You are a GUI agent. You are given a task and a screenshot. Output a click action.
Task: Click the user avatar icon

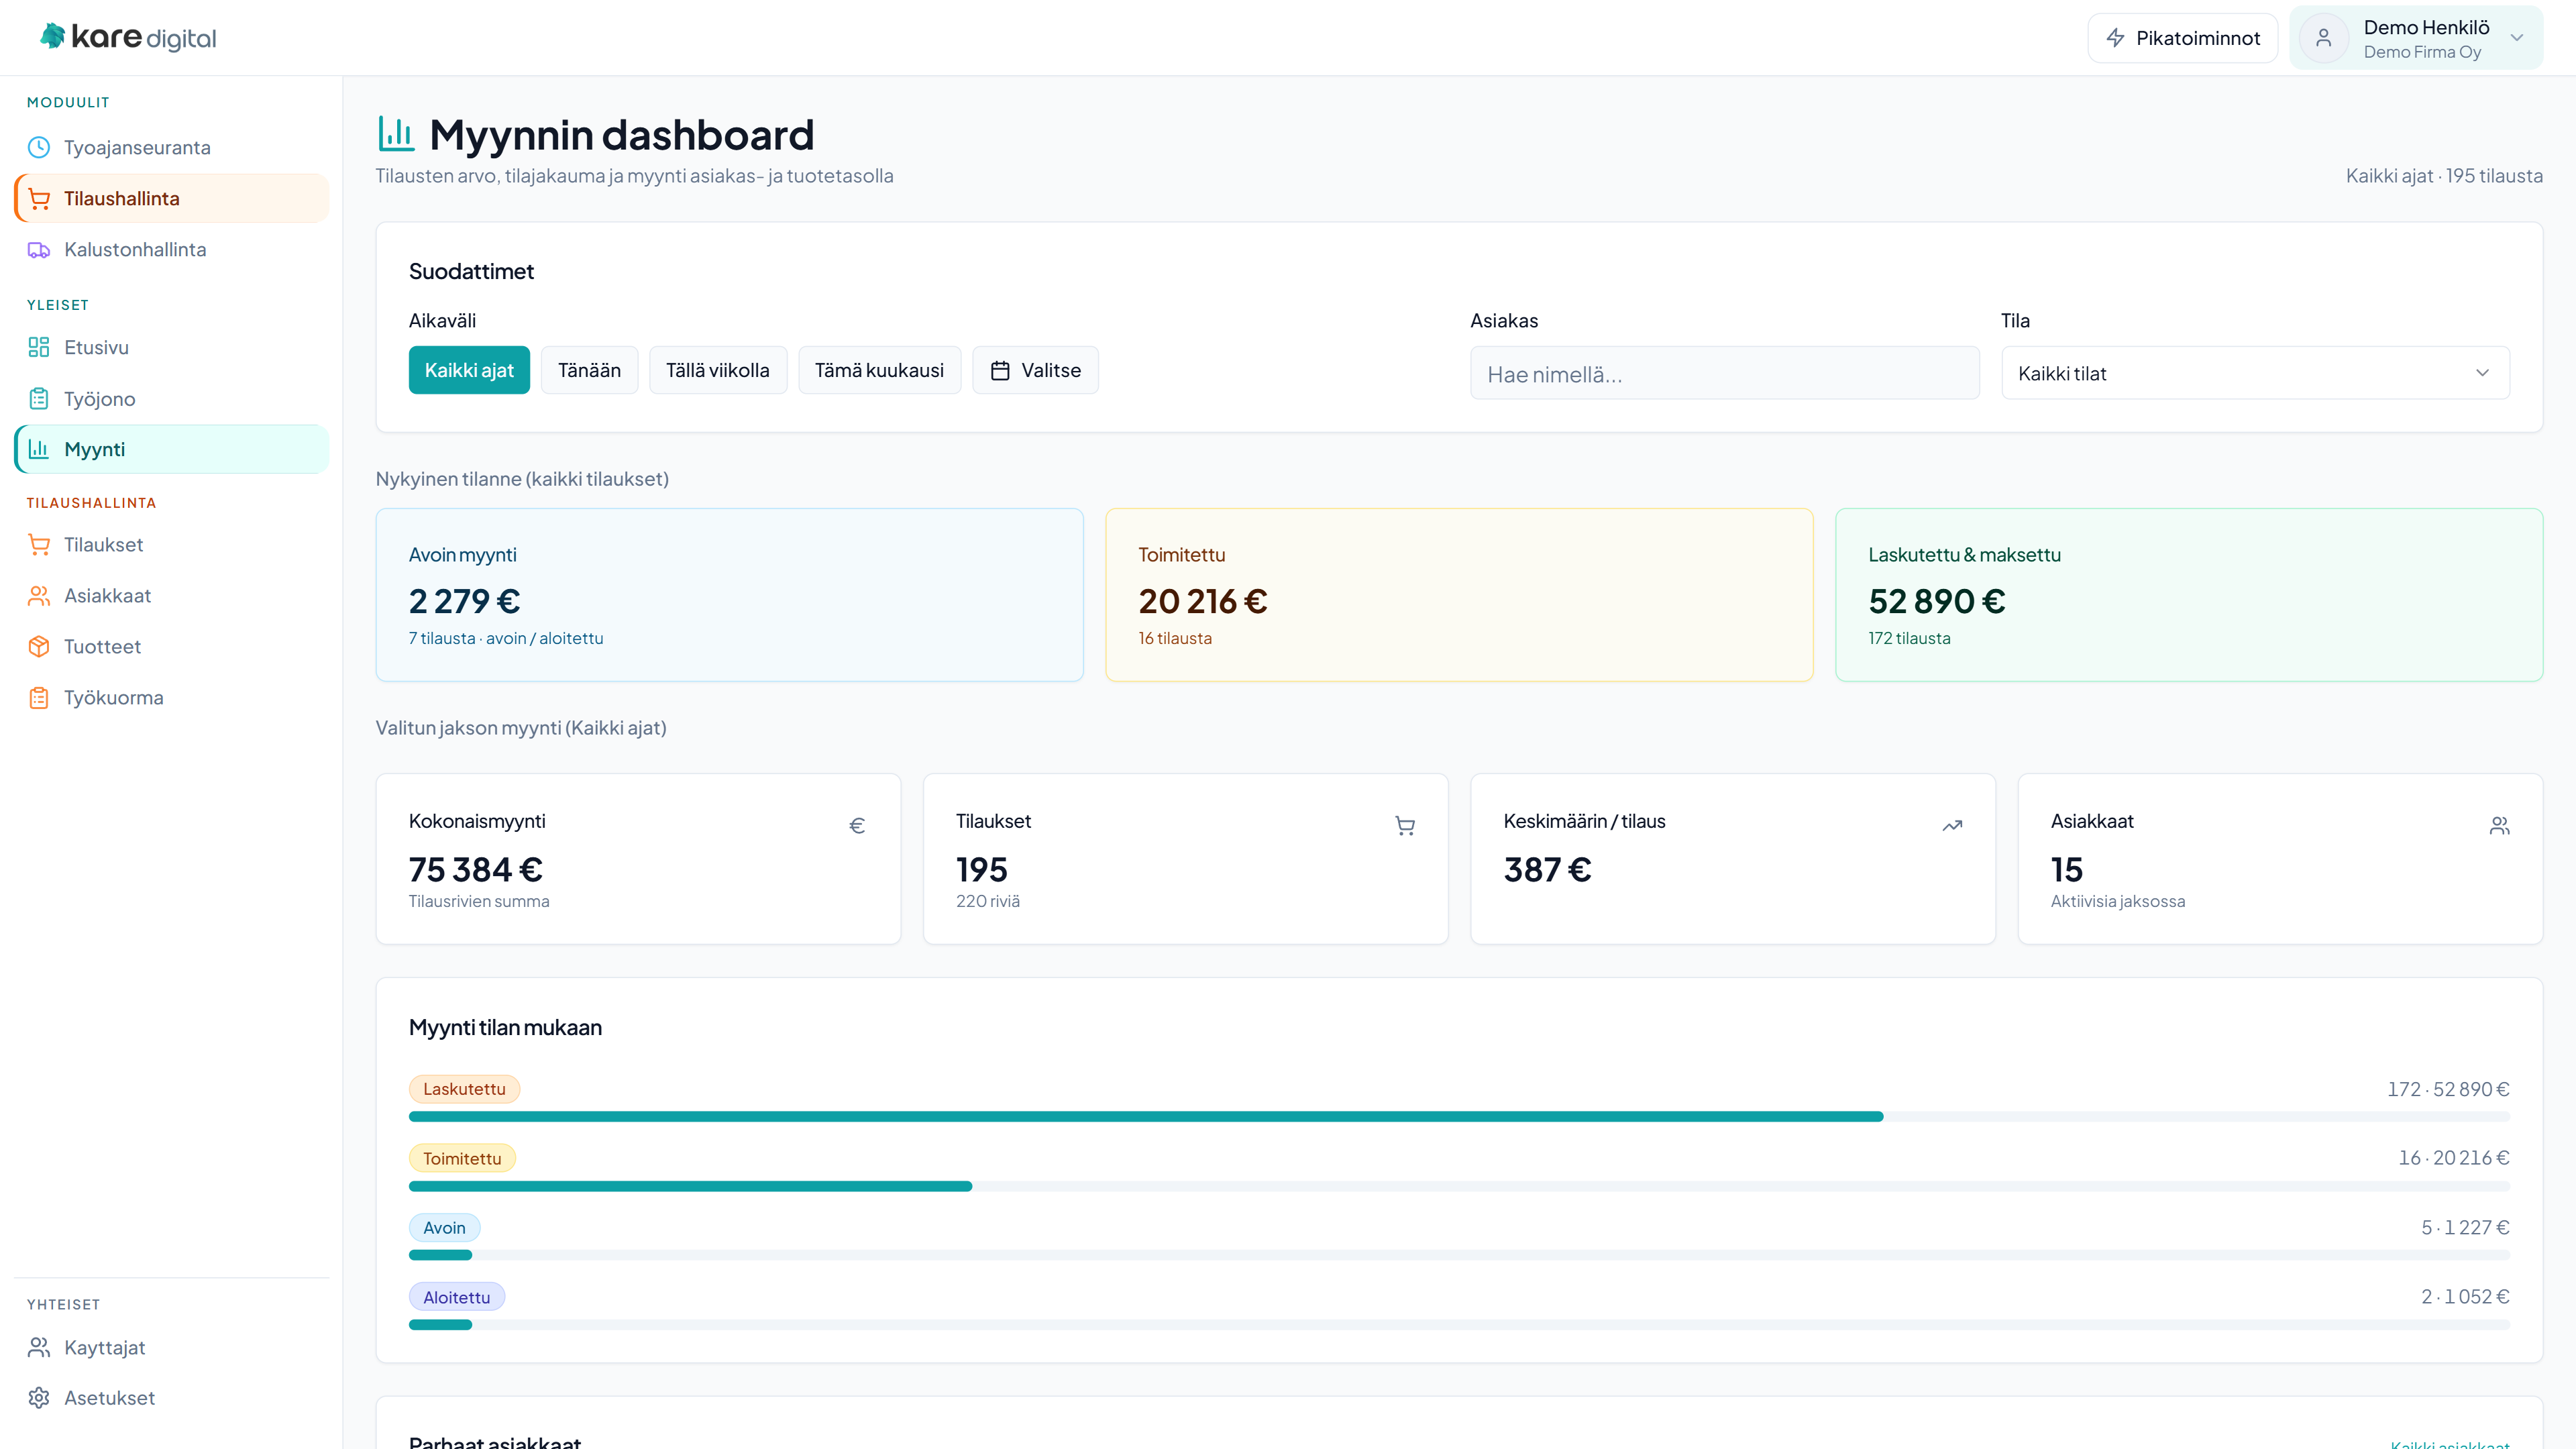coord(2324,38)
